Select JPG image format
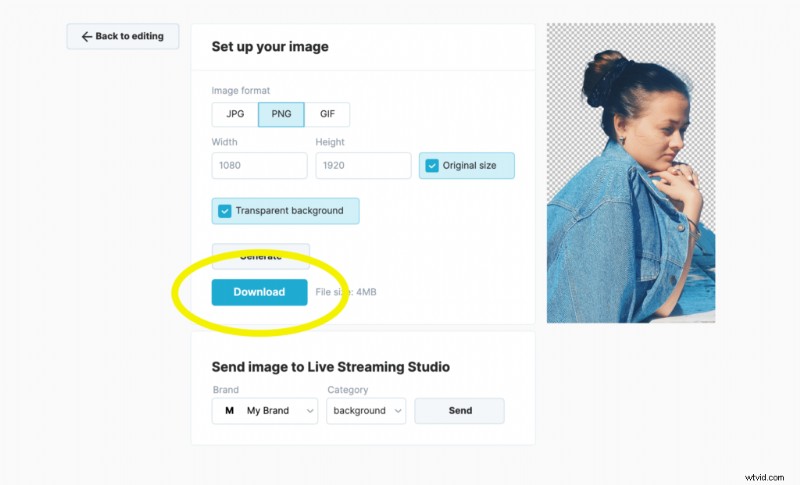The height and width of the screenshot is (485, 800). click(235, 114)
